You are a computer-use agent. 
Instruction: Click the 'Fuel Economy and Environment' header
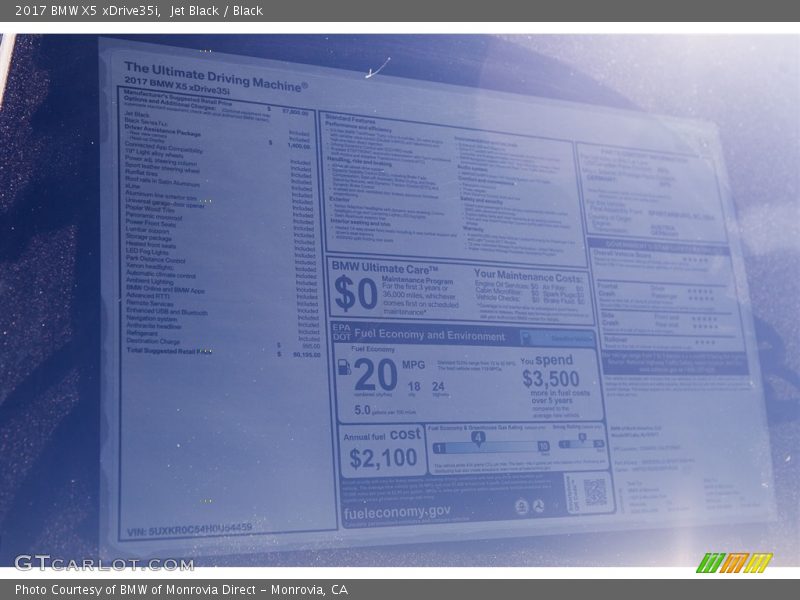pyautogui.click(x=430, y=335)
